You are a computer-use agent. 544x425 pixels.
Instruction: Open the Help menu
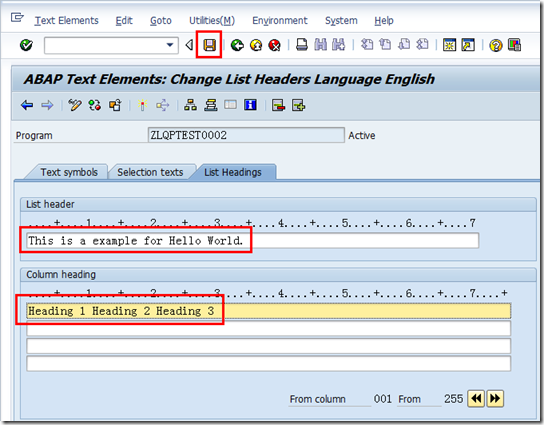click(384, 21)
